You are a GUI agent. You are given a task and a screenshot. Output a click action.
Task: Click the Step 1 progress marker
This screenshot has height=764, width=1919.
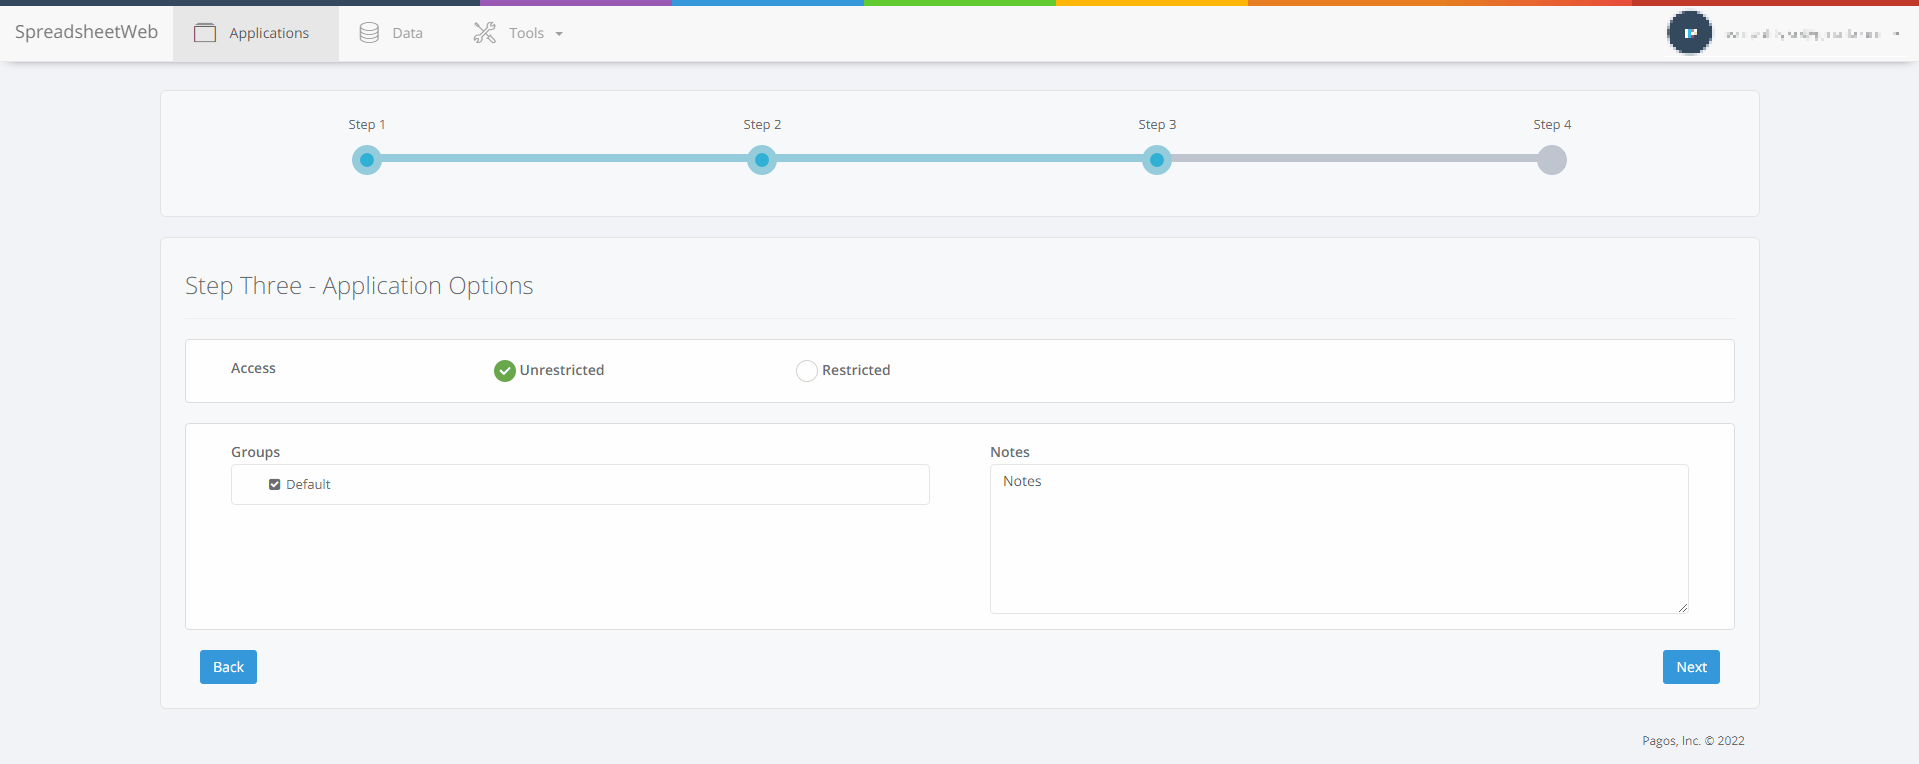(x=367, y=160)
